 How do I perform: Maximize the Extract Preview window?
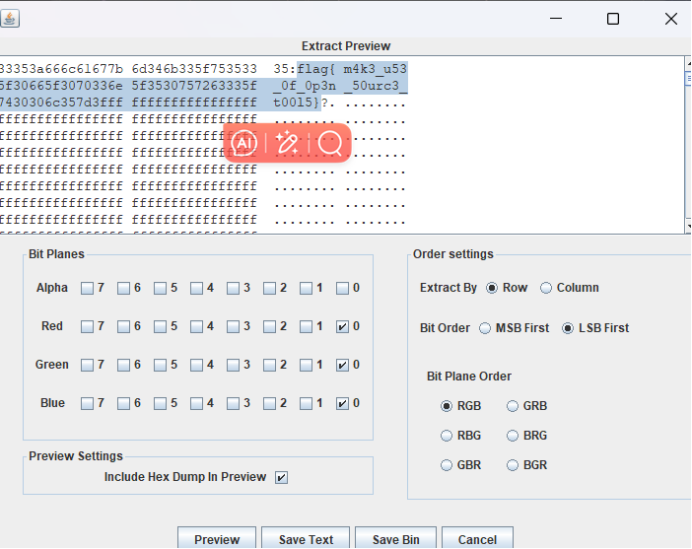613,19
